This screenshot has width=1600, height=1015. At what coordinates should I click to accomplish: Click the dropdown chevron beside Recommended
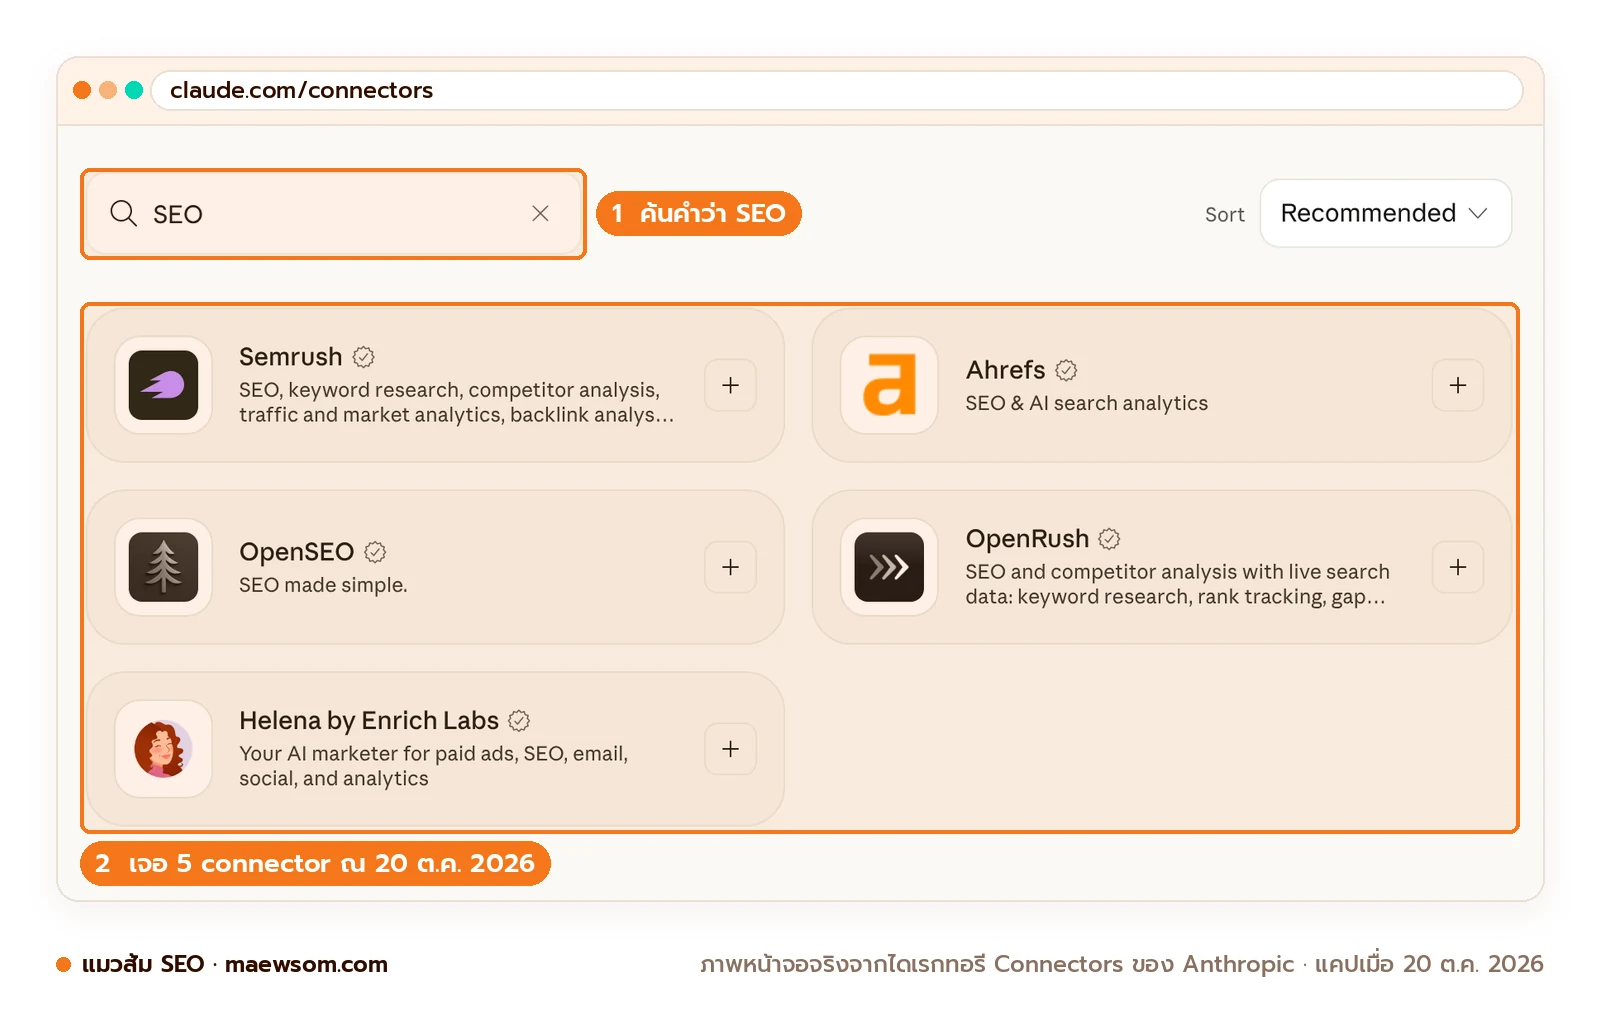click(1478, 214)
